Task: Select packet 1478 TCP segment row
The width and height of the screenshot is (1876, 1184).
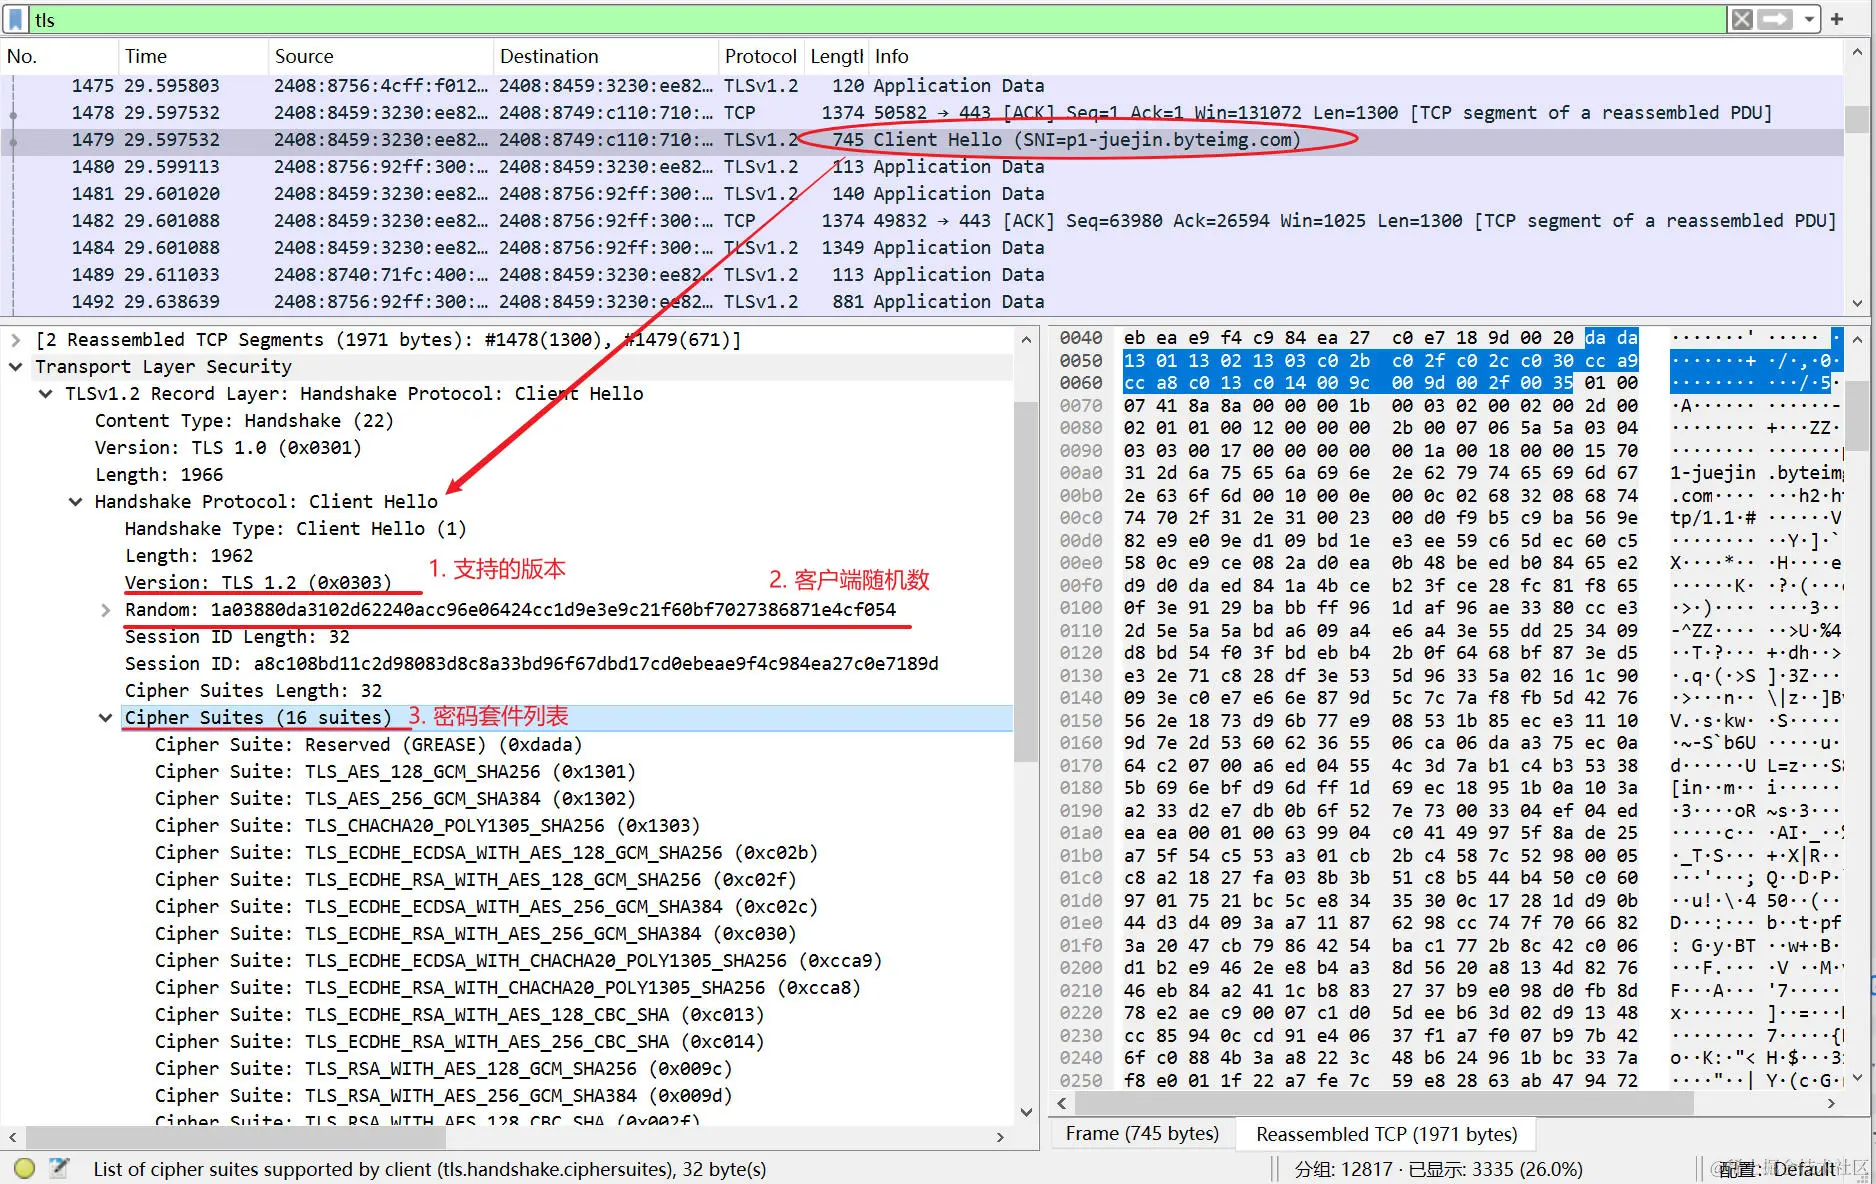Action: click(x=922, y=113)
